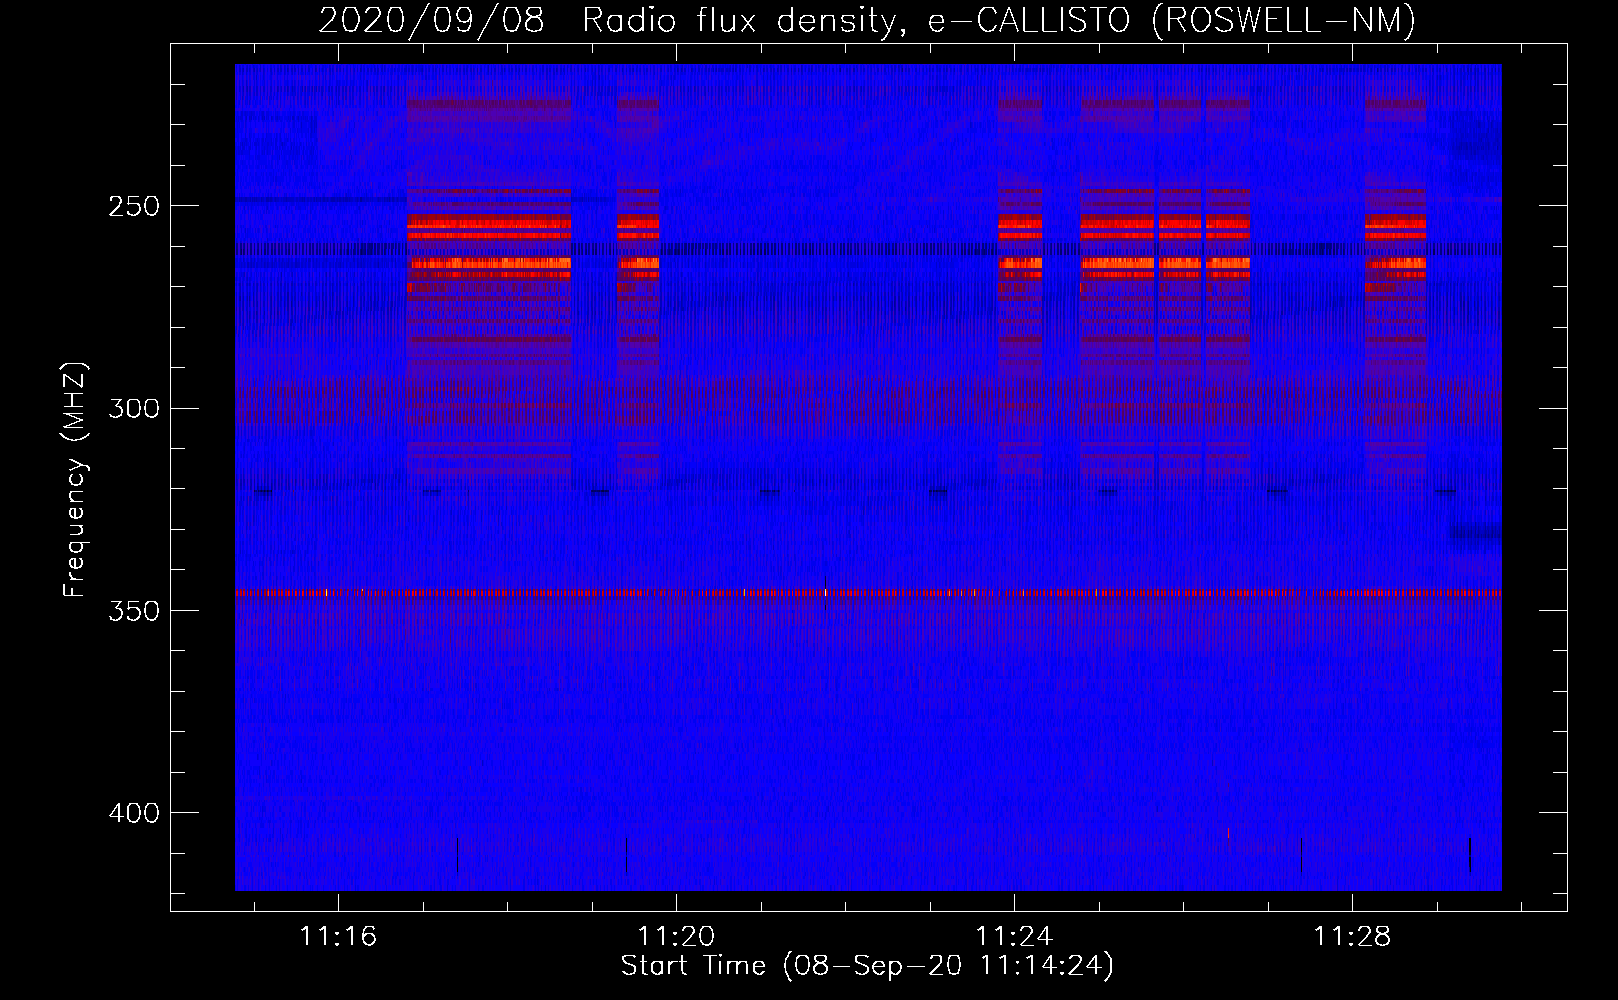
Task: Click the "350" frequency tick label
Action: [x=134, y=611]
